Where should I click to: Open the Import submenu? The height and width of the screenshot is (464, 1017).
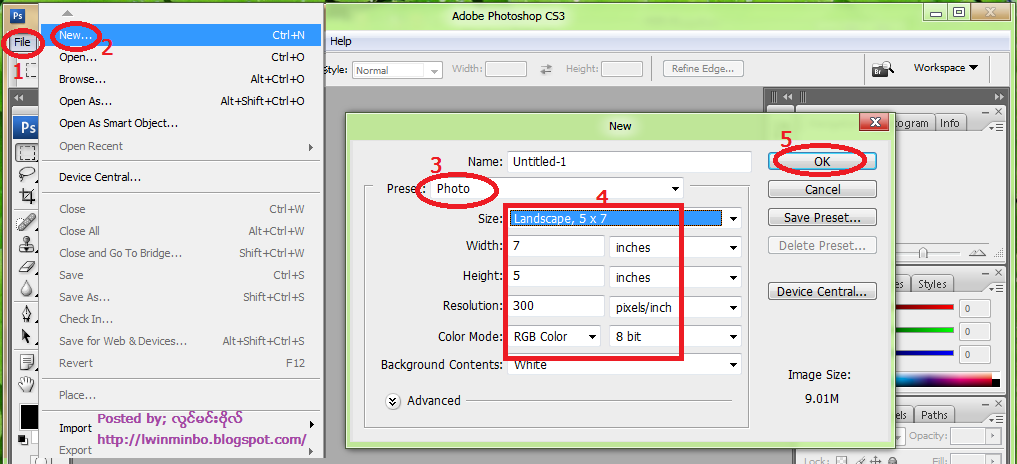(x=181, y=428)
